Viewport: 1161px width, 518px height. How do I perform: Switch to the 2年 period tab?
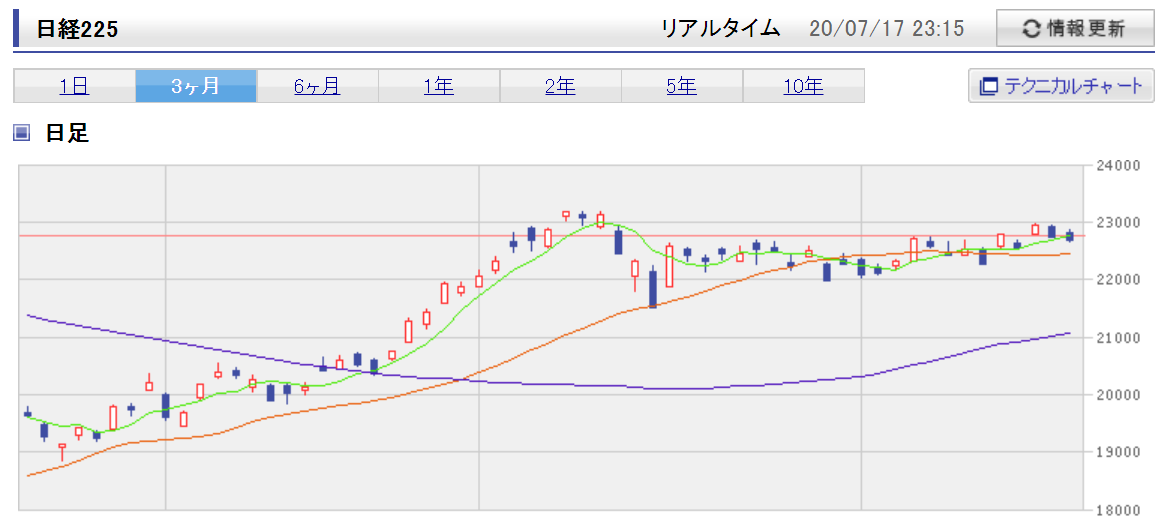tap(560, 86)
